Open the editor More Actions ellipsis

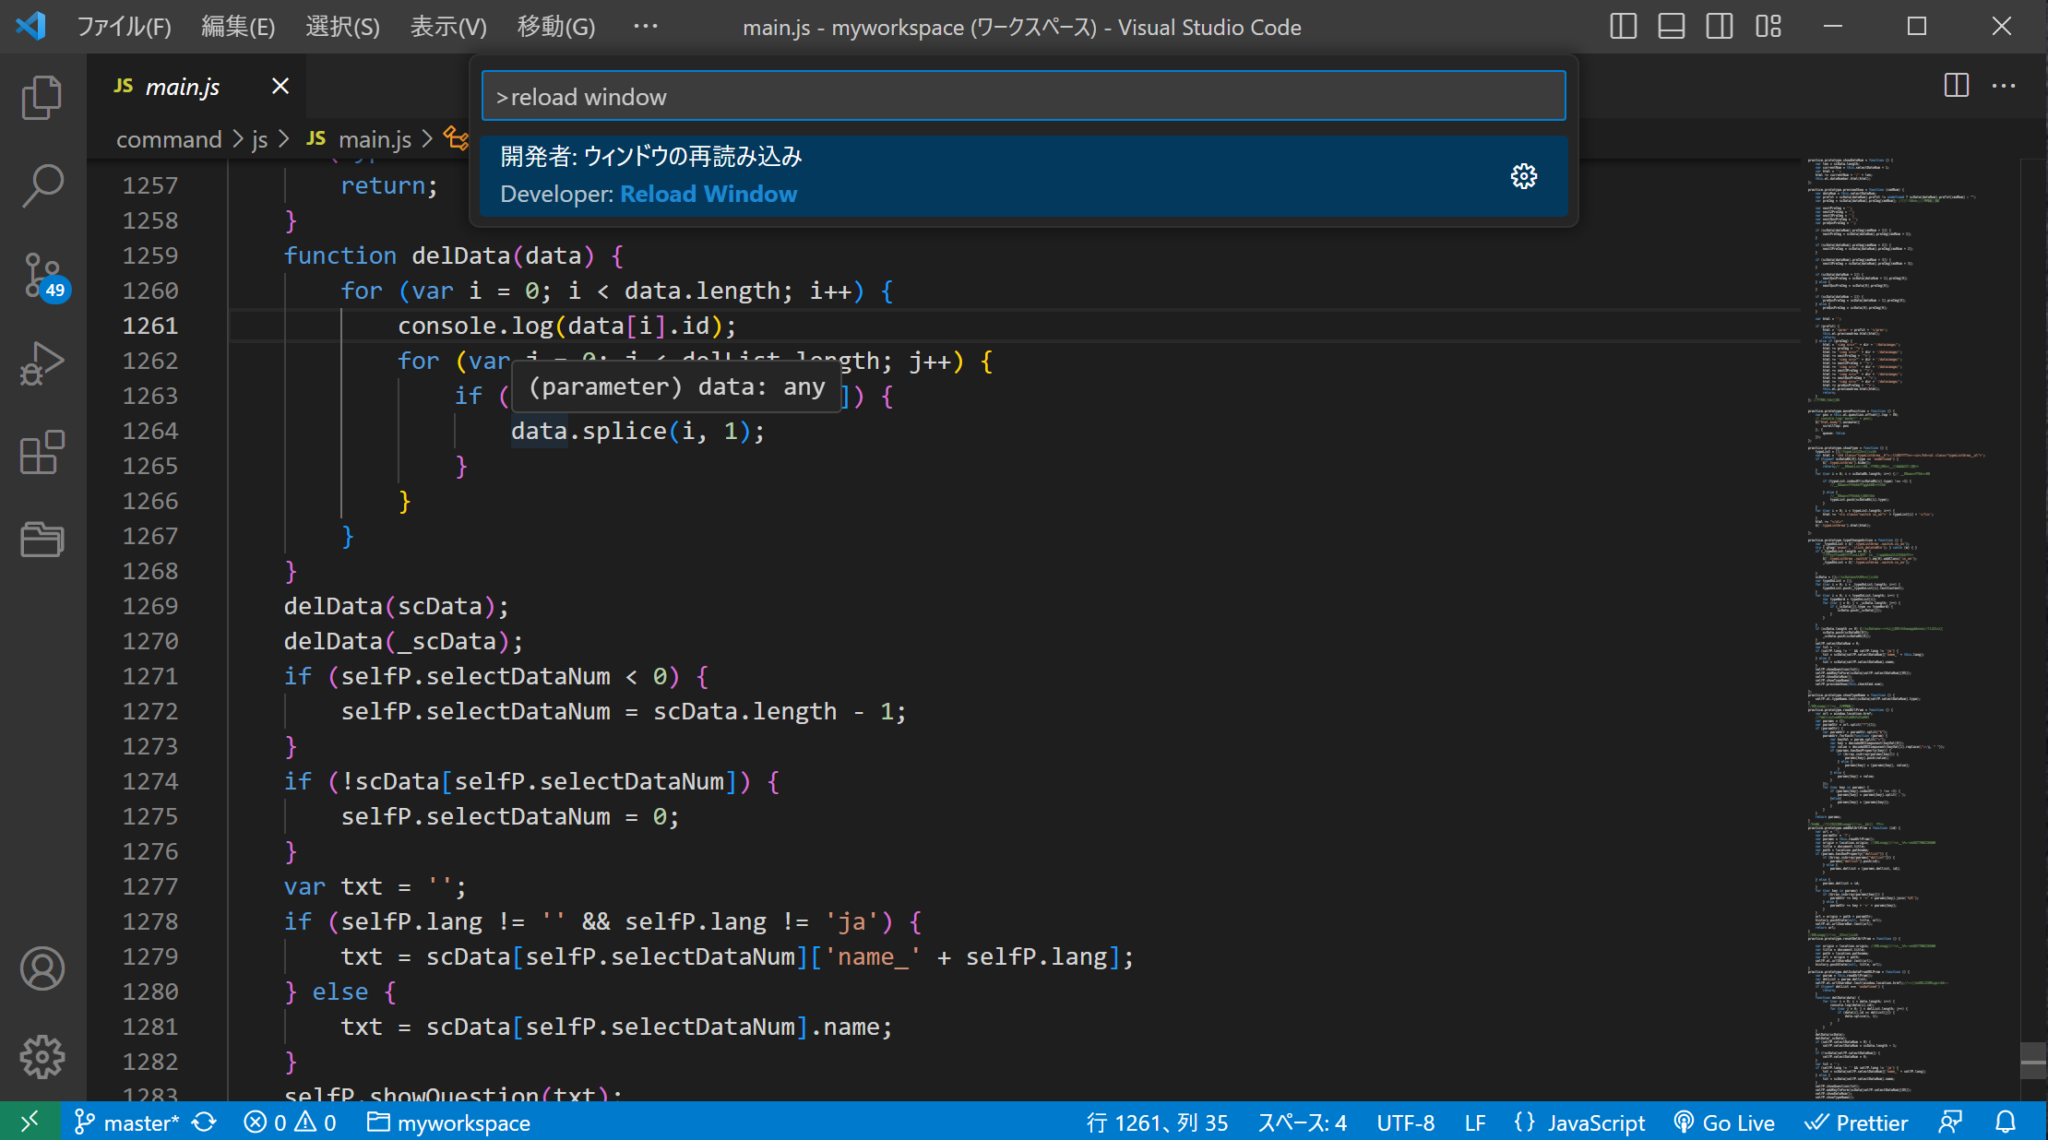(2004, 86)
